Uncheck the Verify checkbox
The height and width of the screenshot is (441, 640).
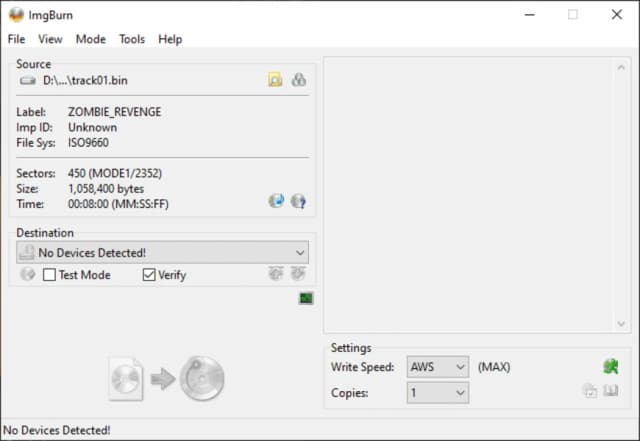[149, 274]
